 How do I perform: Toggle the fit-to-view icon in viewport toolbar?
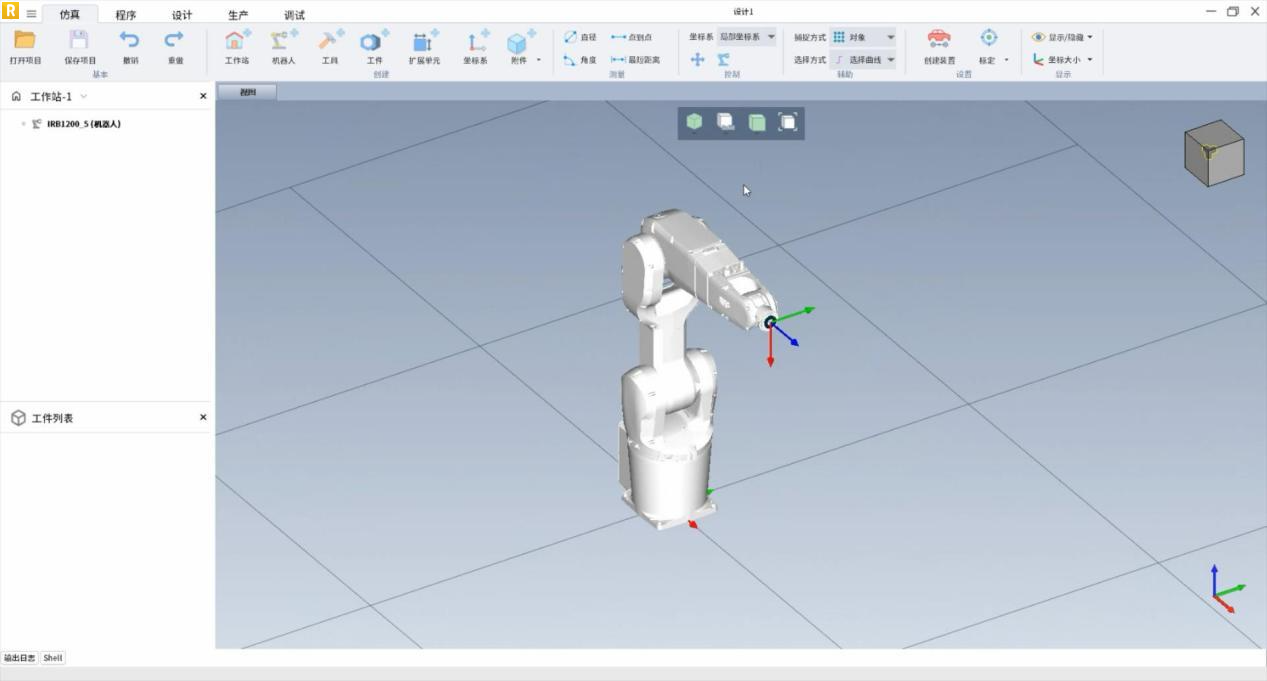click(788, 122)
